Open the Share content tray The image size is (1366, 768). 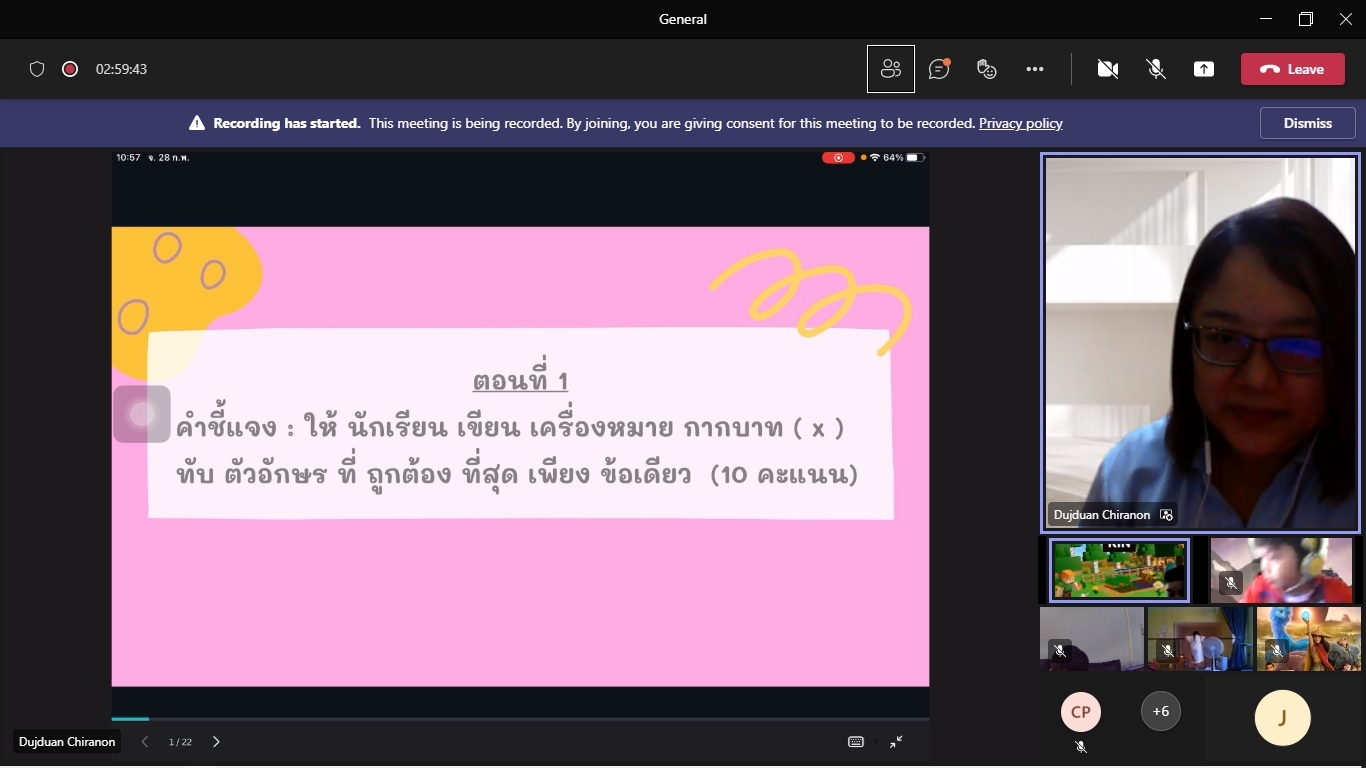pyautogui.click(x=1204, y=69)
